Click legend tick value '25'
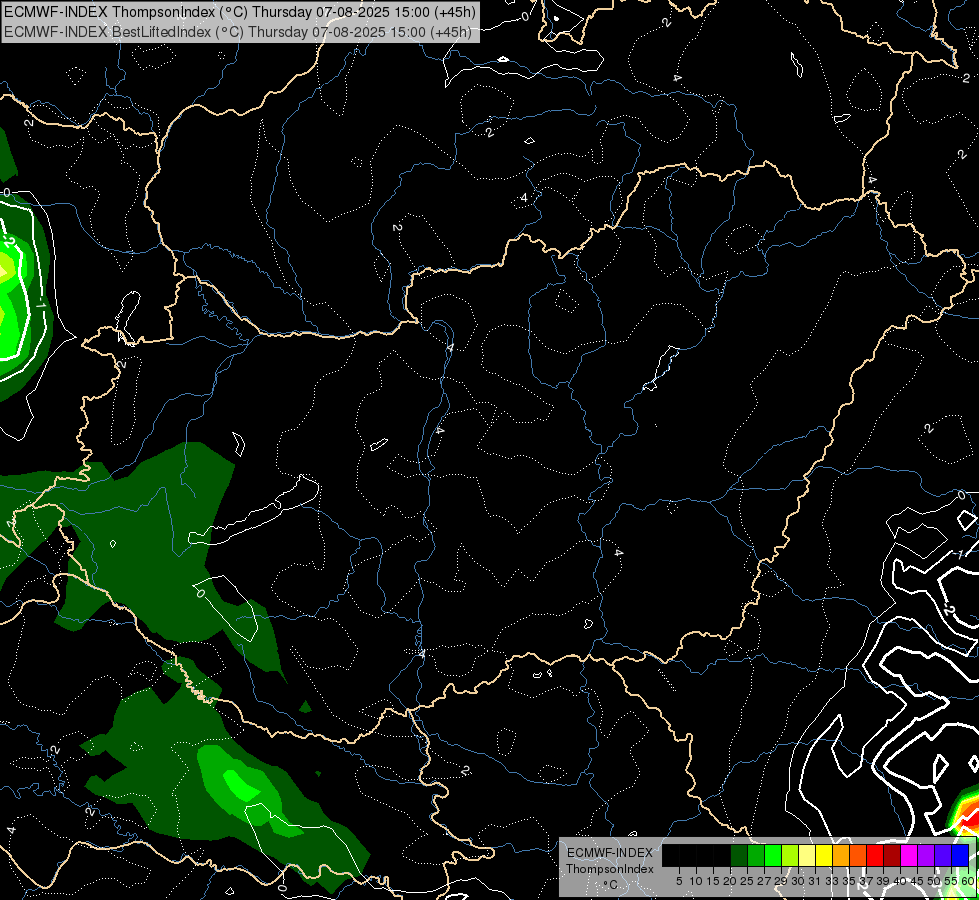This screenshot has height=900, width=979. (747, 881)
